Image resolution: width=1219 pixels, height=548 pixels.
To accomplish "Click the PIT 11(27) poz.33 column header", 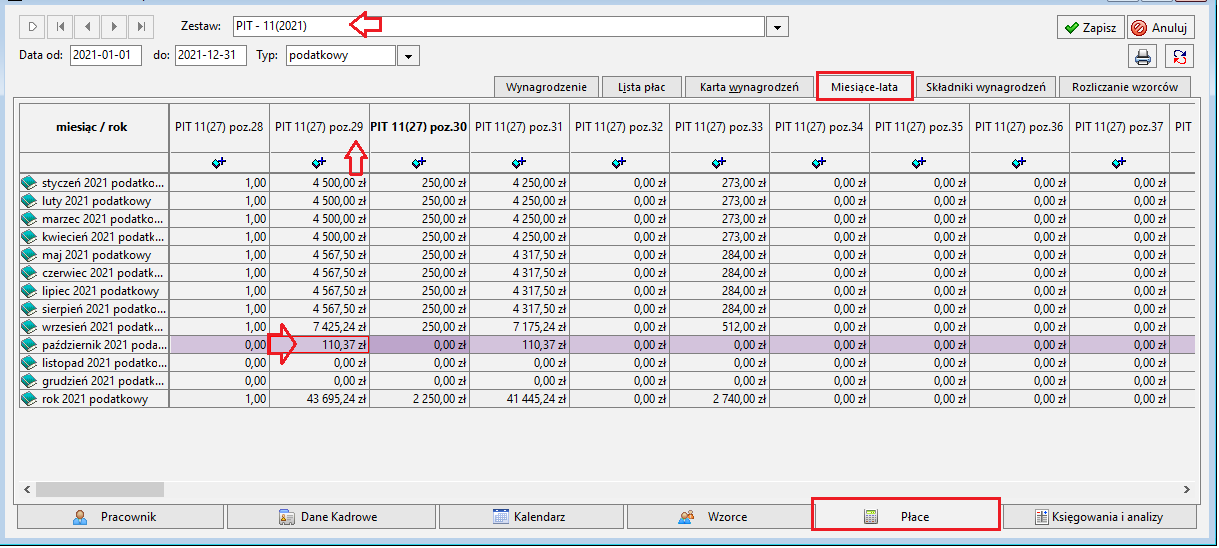I will tap(720, 127).
